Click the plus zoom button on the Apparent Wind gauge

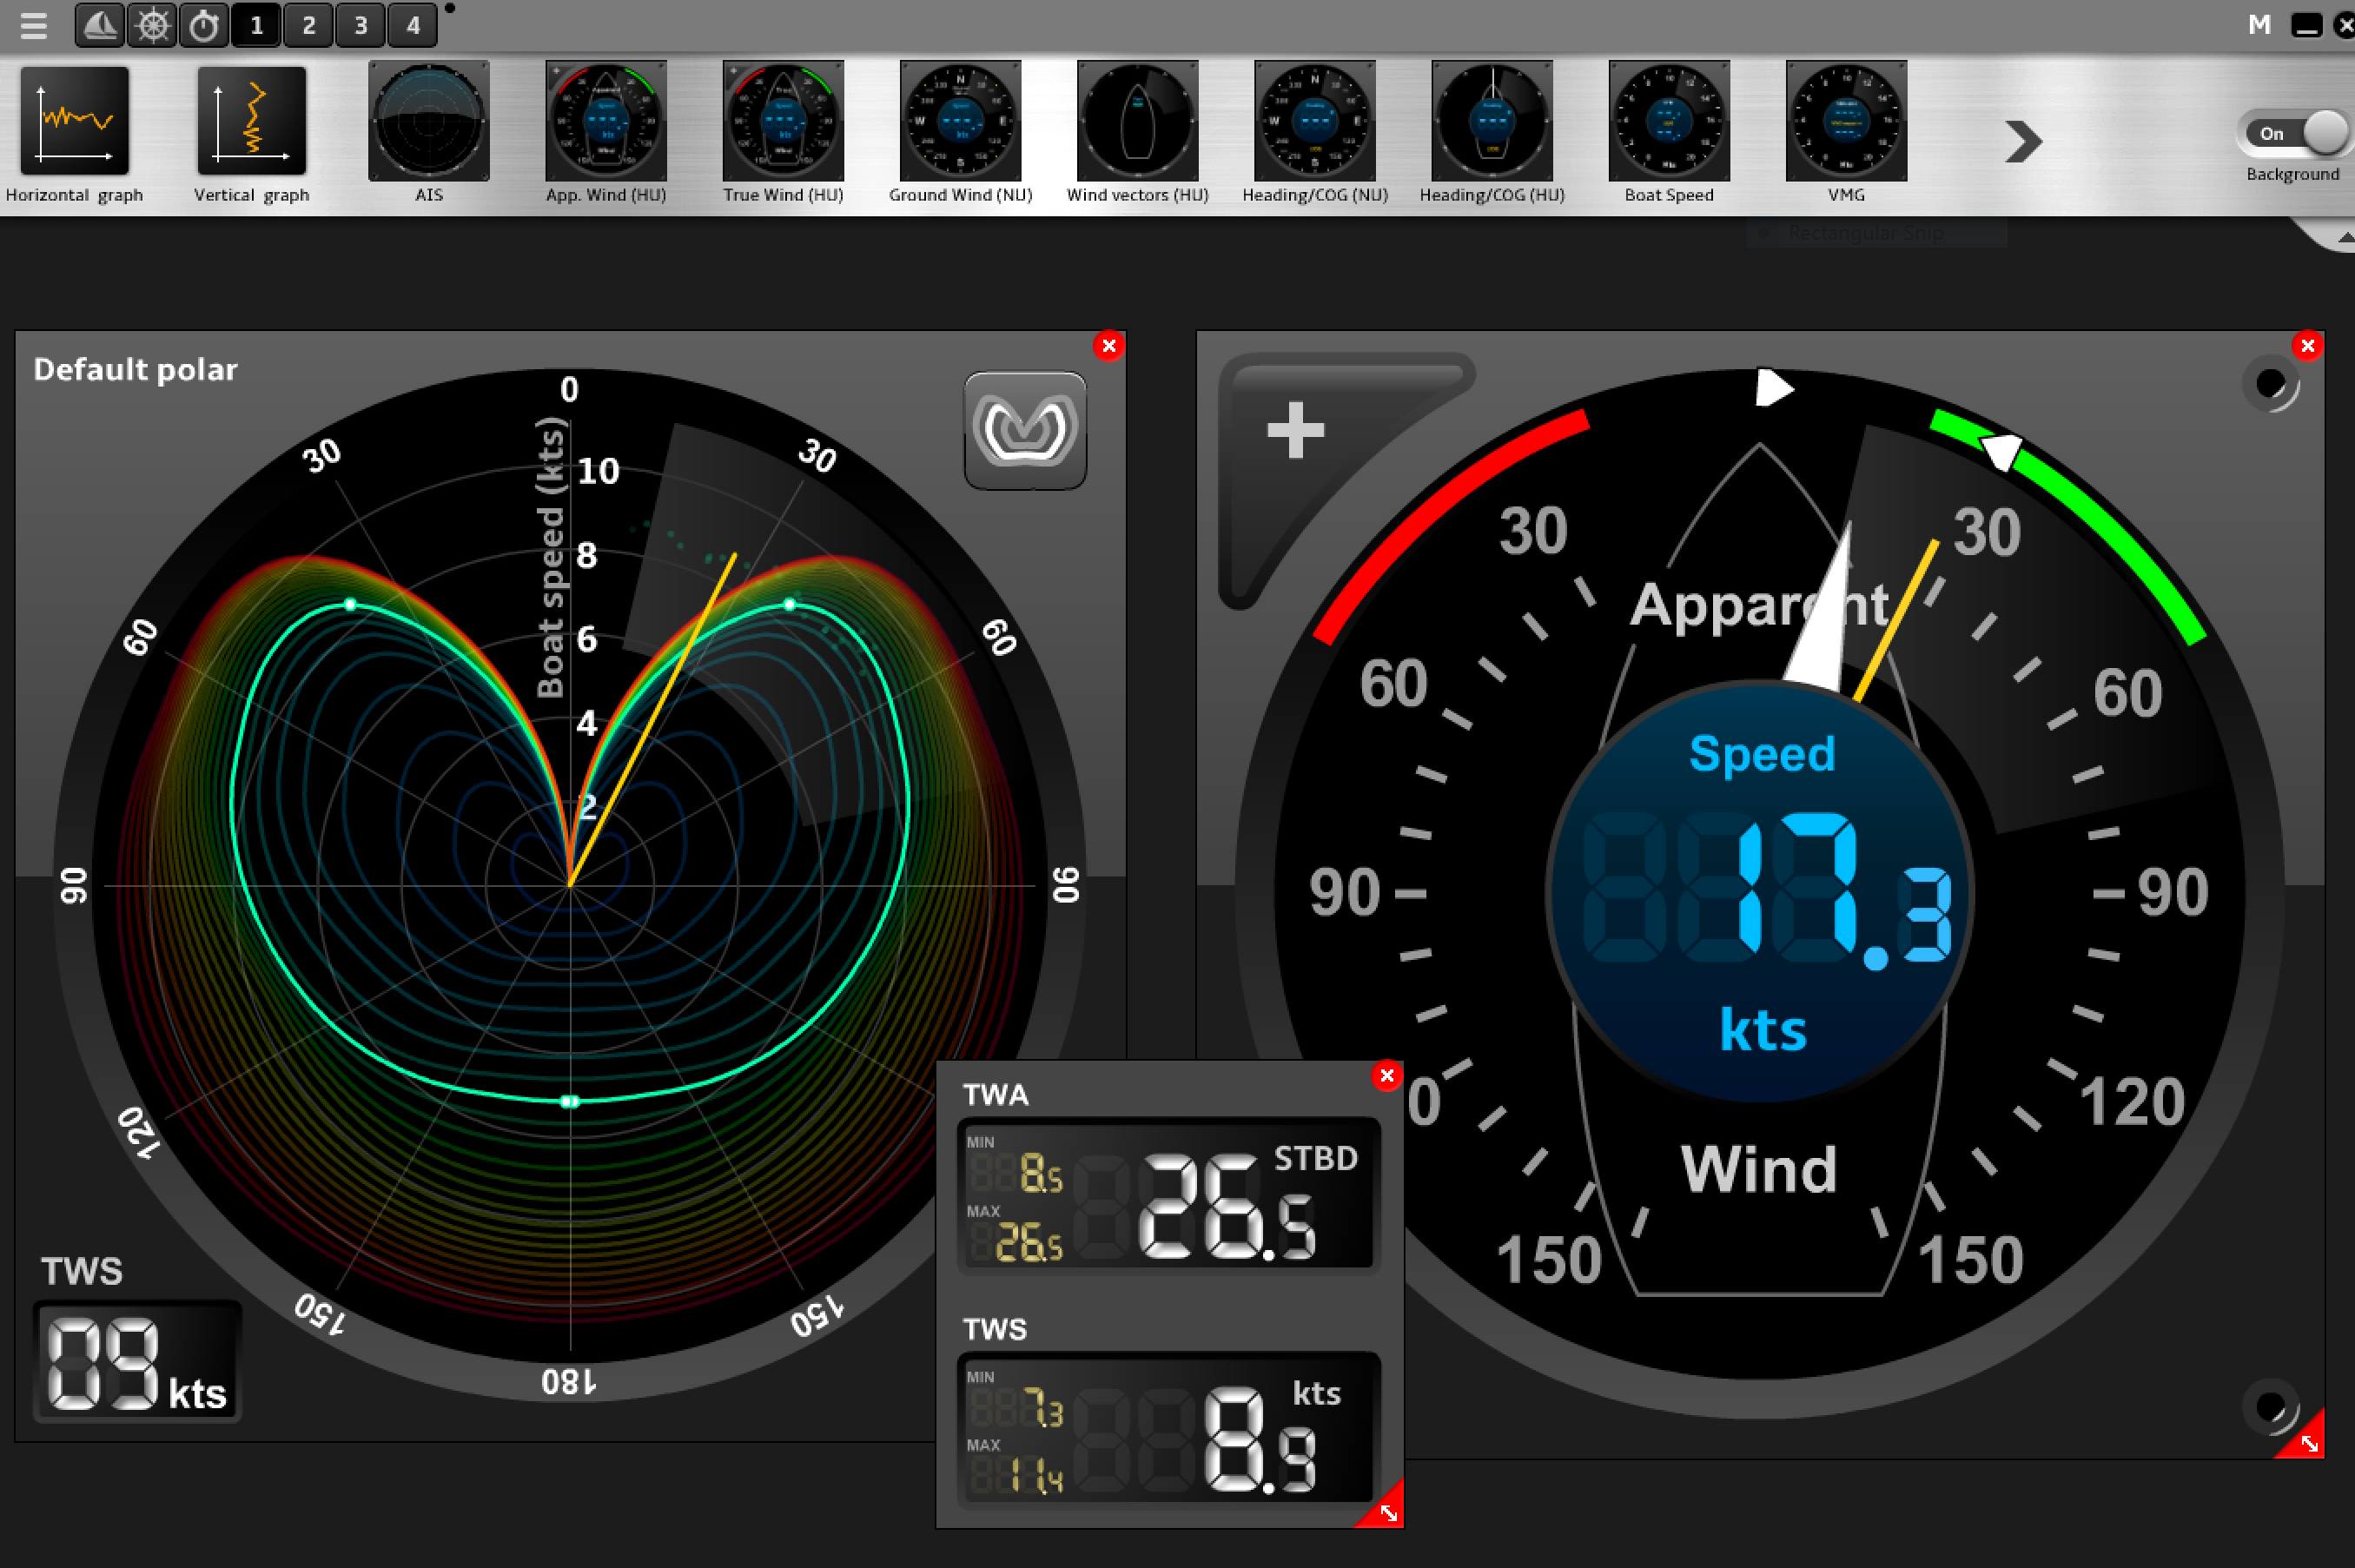tap(1295, 430)
